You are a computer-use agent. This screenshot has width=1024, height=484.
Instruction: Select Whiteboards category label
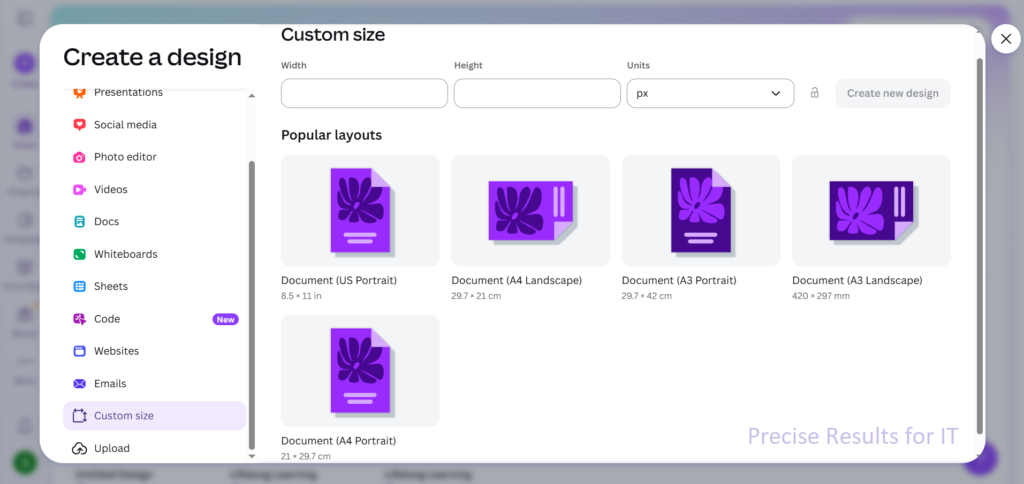[126, 254]
